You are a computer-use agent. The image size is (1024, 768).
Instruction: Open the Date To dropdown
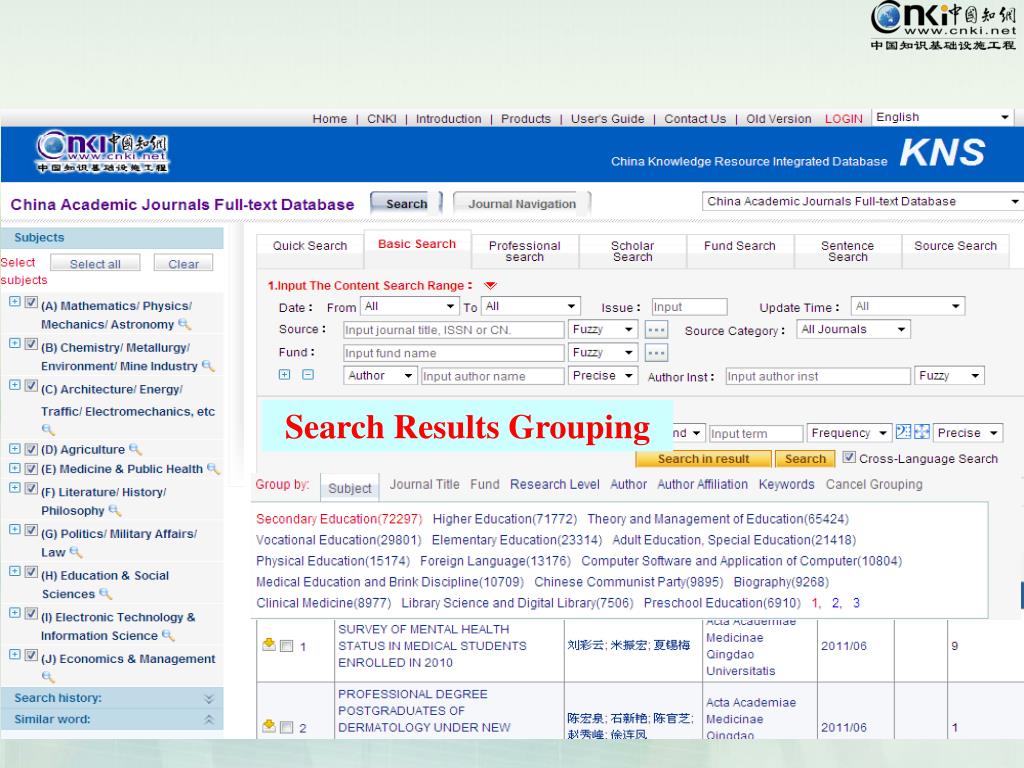pos(530,306)
